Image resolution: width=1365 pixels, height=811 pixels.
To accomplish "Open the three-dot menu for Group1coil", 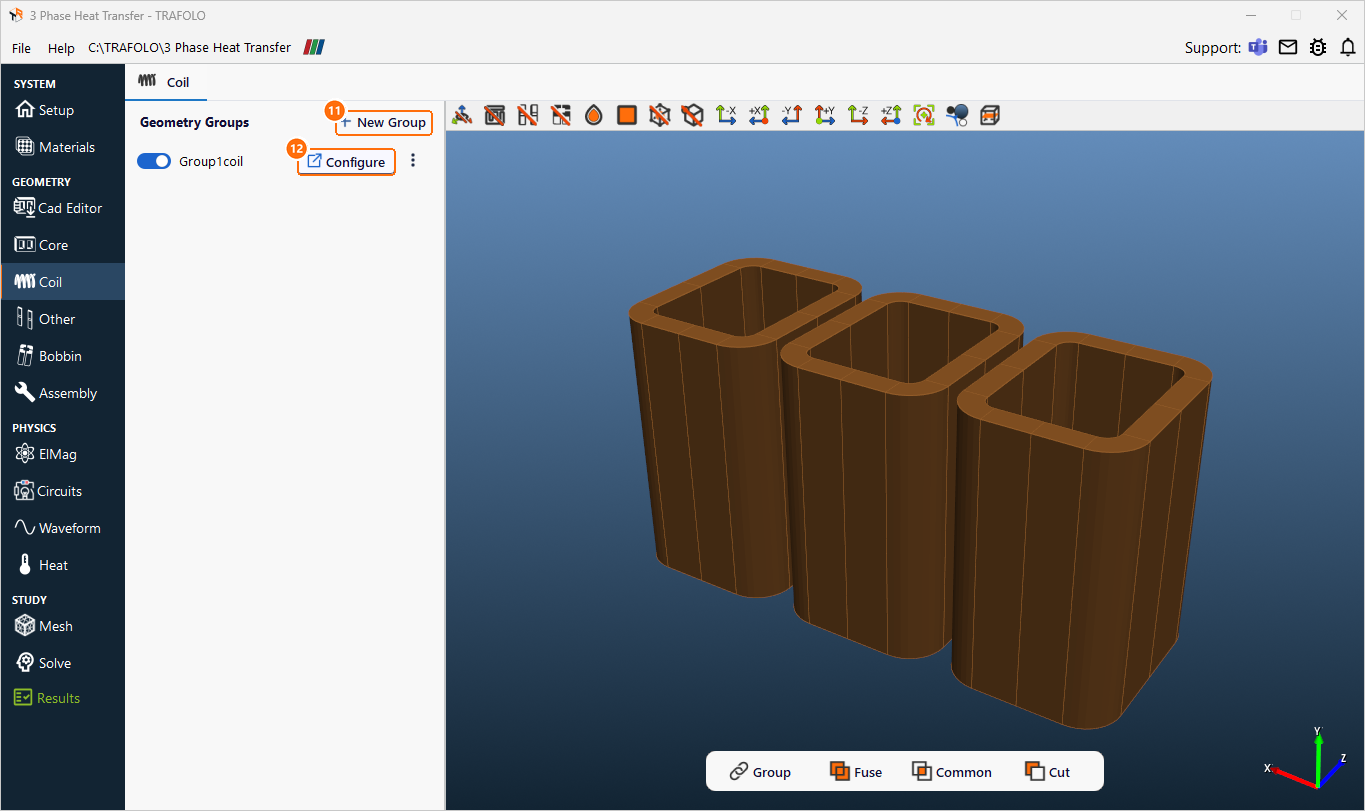I will 413,160.
